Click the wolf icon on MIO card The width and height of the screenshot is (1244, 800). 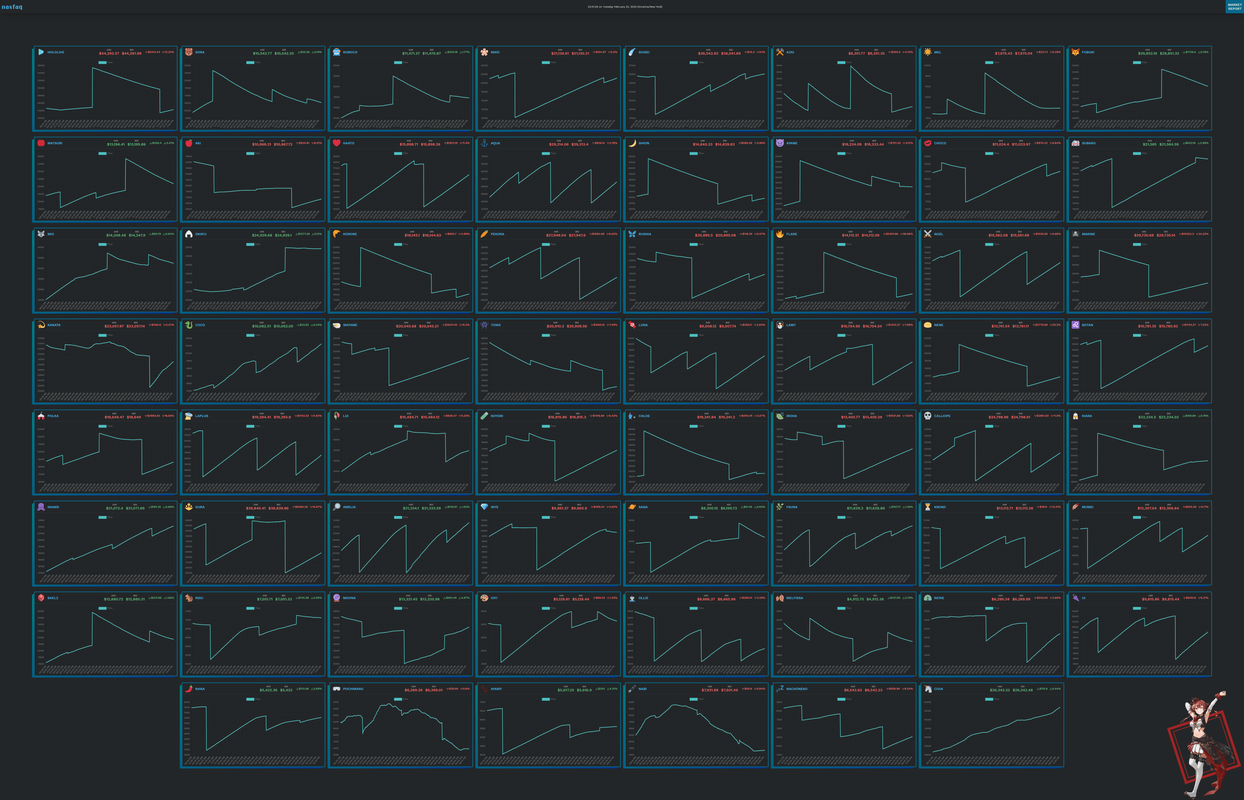coord(40,234)
